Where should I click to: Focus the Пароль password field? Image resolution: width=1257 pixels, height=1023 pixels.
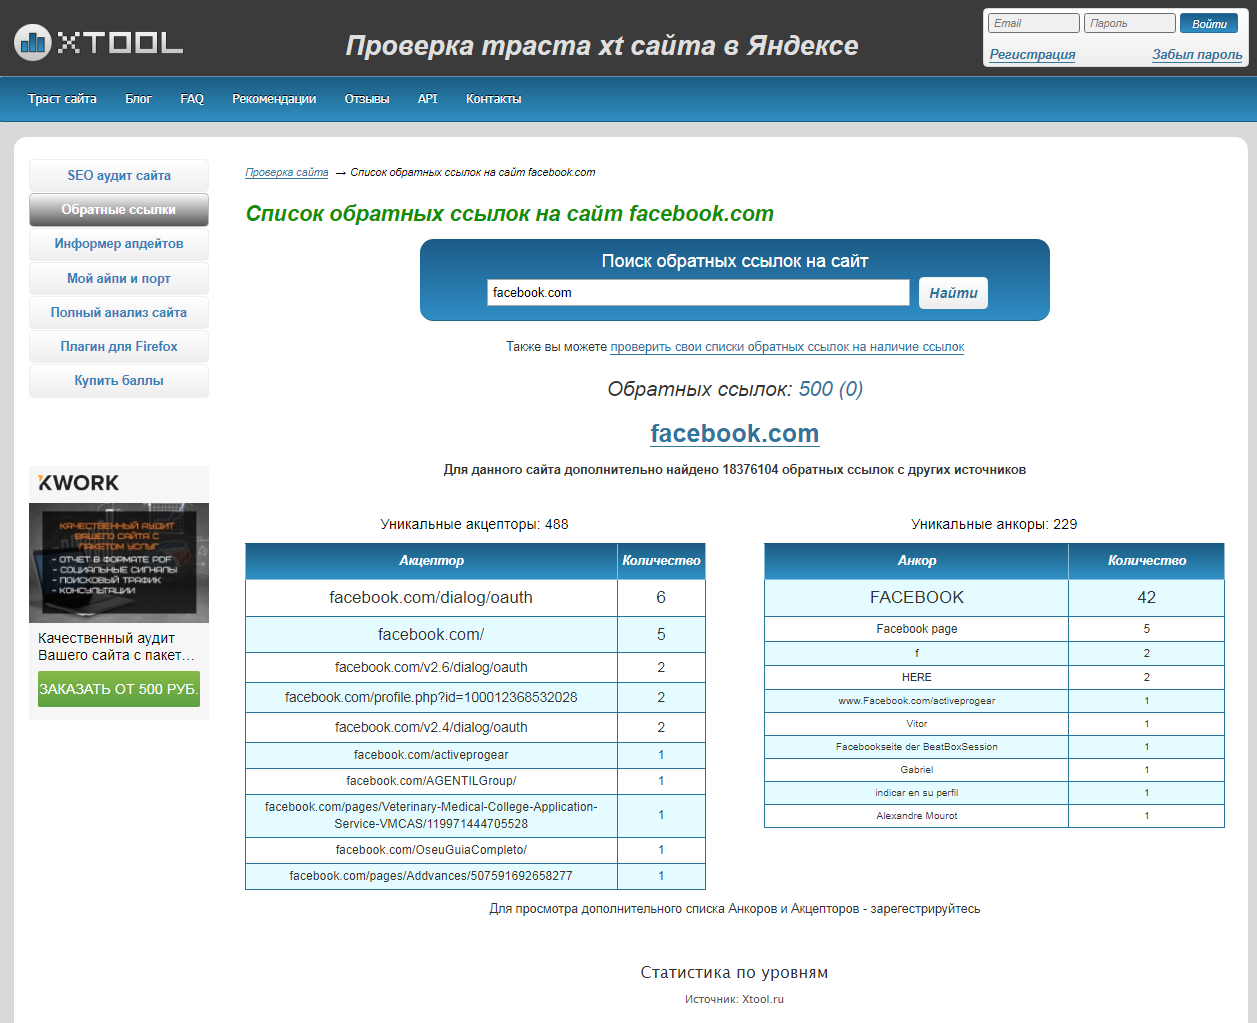click(x=1130, y=23)
